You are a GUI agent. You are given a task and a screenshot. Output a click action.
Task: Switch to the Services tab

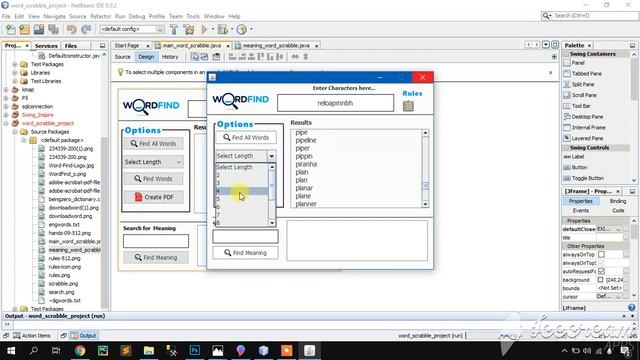click(46, 46)
